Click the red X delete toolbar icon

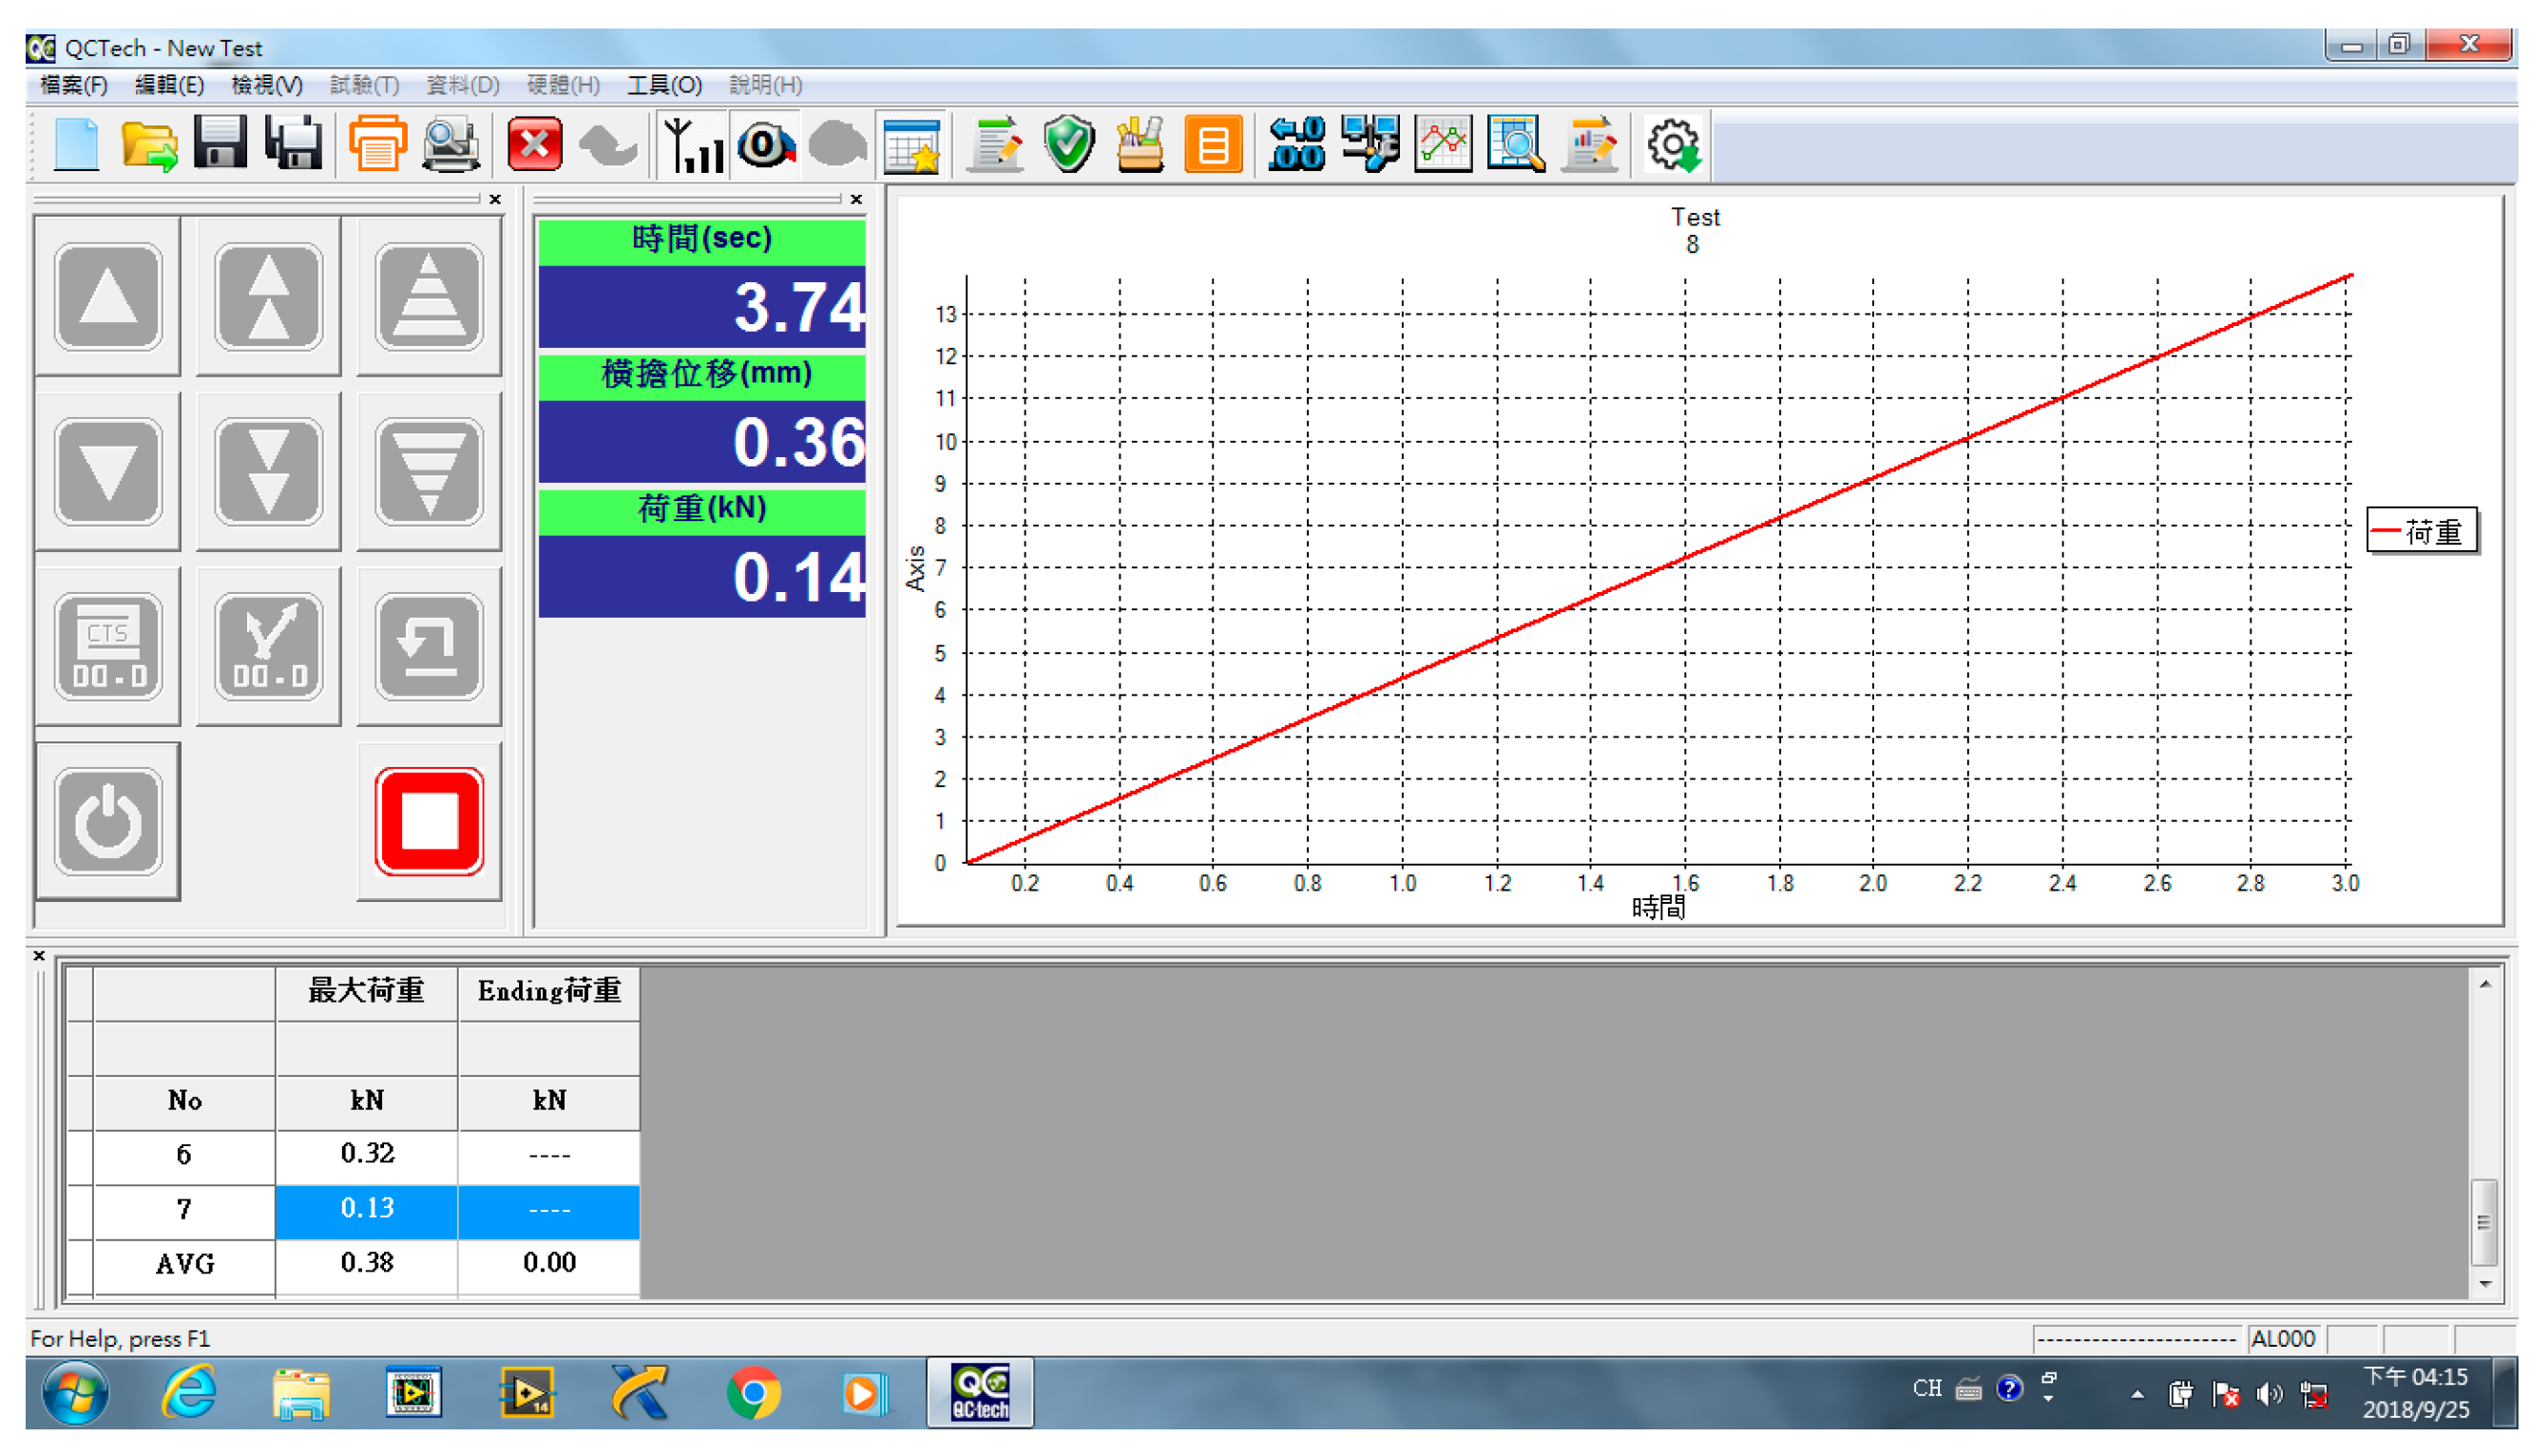pos(535,146)
